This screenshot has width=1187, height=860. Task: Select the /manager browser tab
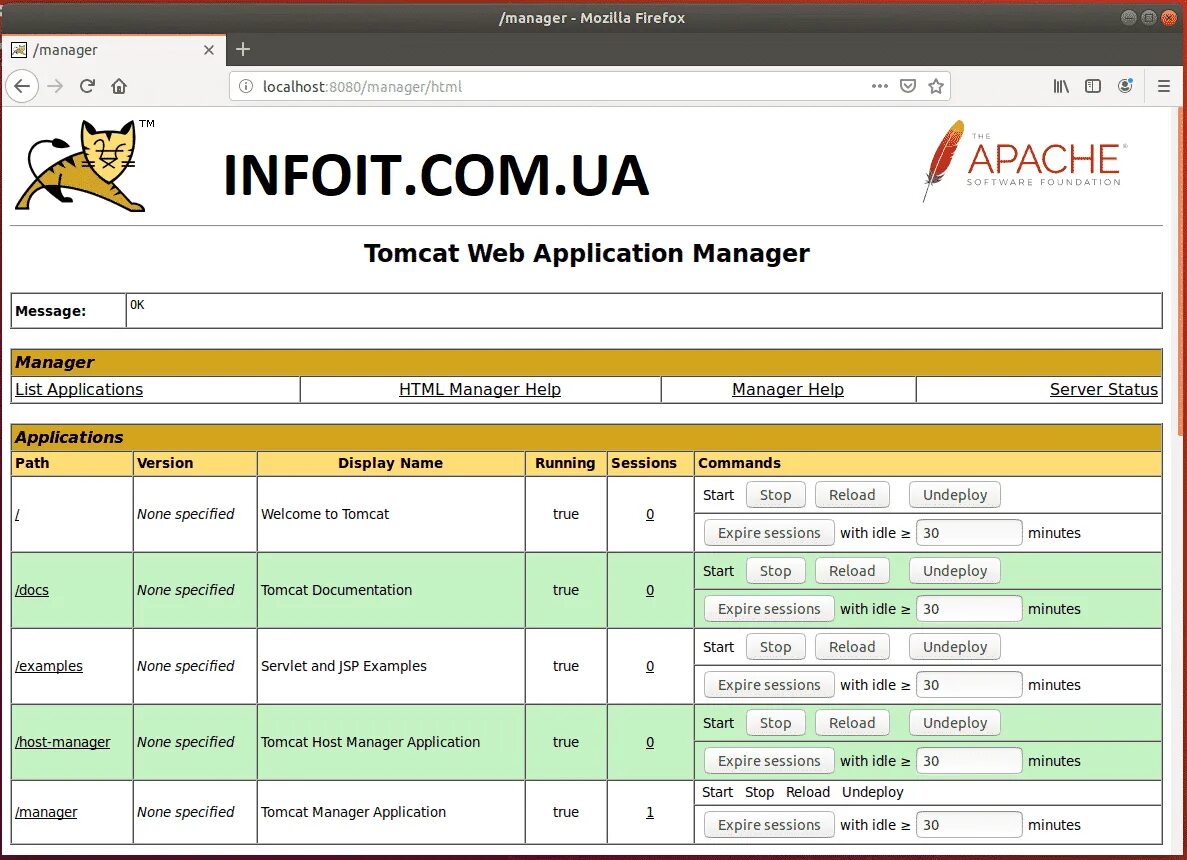tap(114, 50)
